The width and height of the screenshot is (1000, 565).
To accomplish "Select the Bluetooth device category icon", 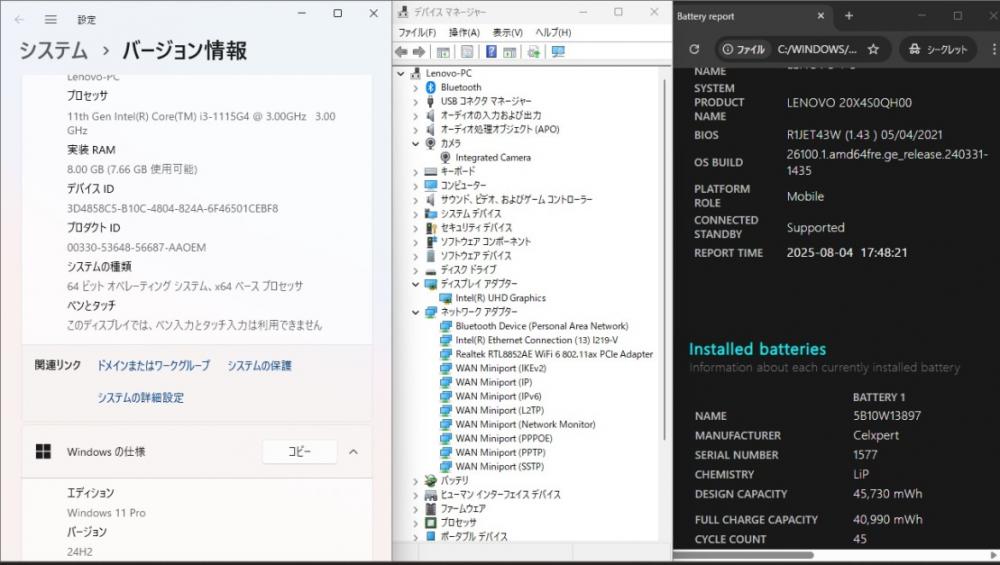I will coord(430,87).
